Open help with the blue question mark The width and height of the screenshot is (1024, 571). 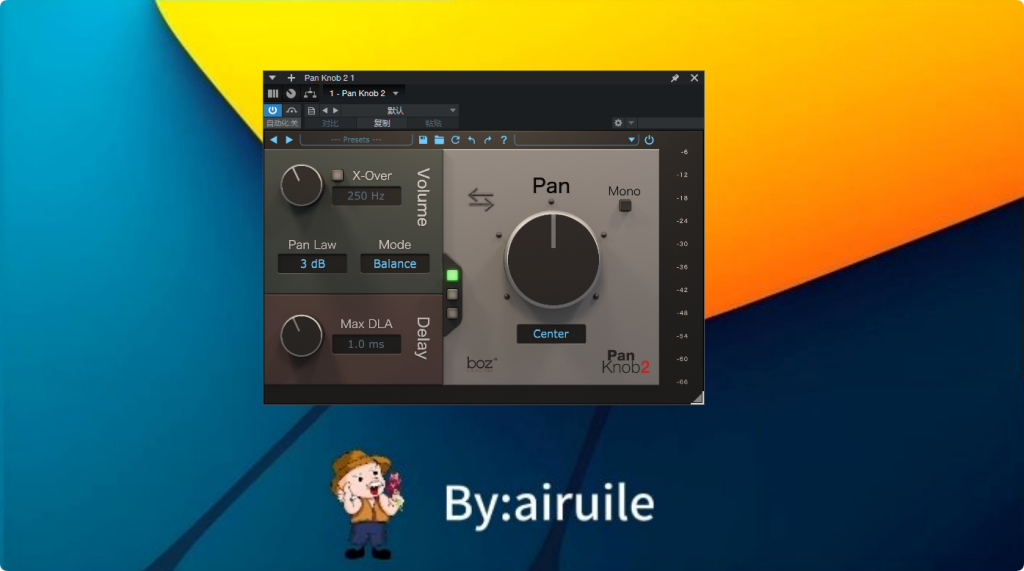(x=504, y=140)
